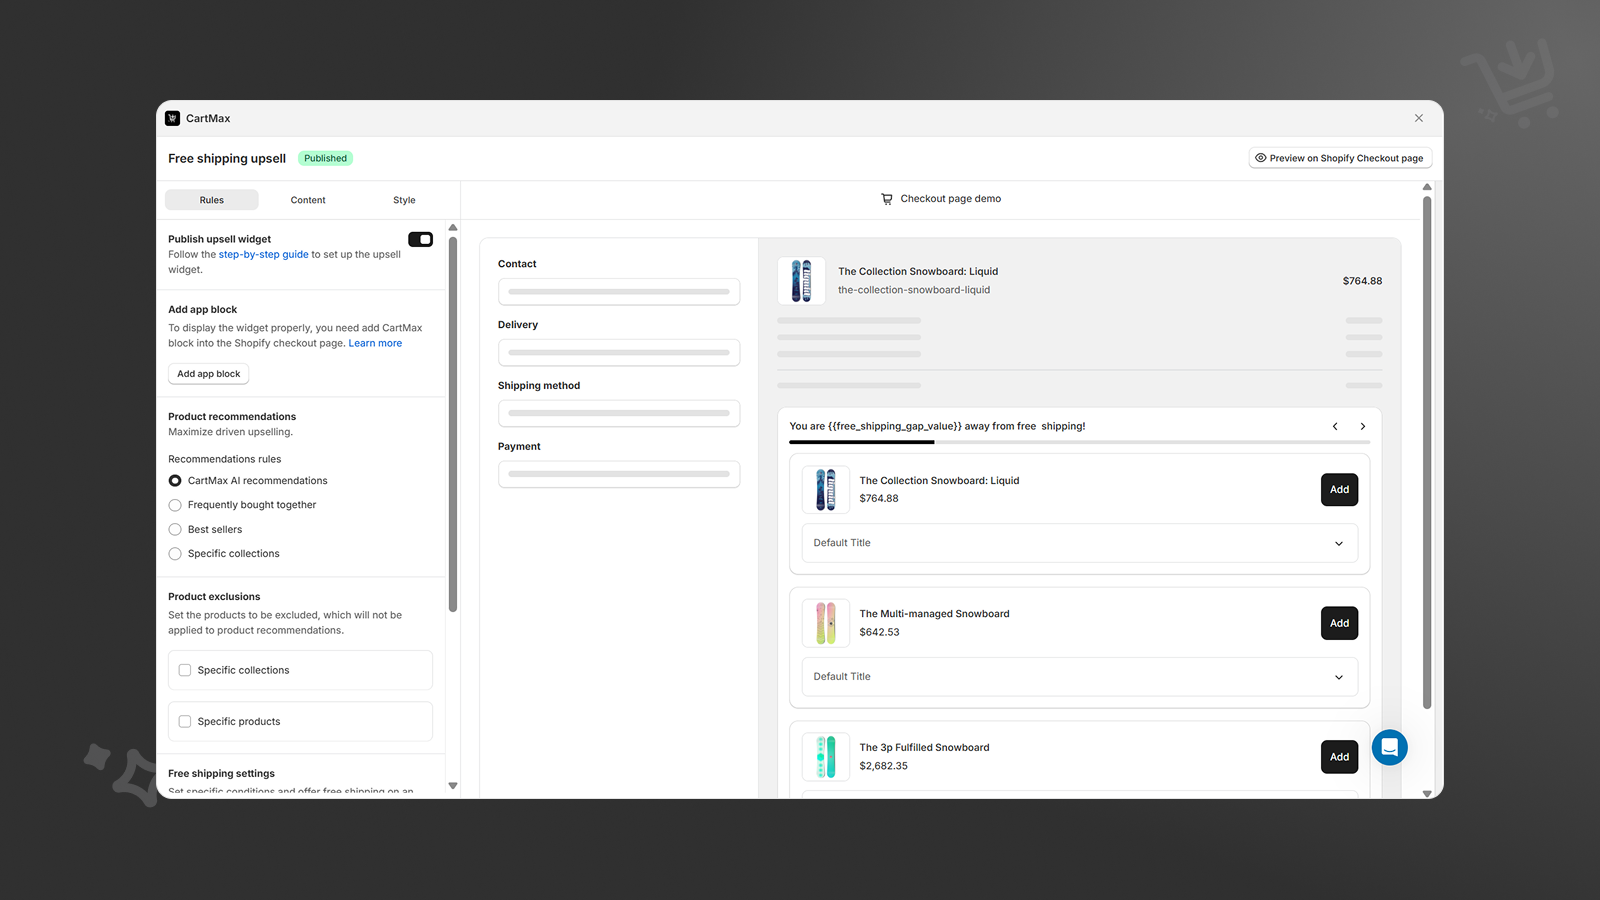Go to next upsell product arrow

(1363, 426)
